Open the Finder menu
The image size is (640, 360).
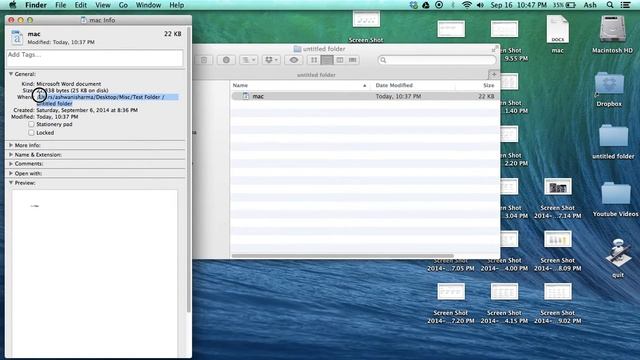tap(36, 5)
